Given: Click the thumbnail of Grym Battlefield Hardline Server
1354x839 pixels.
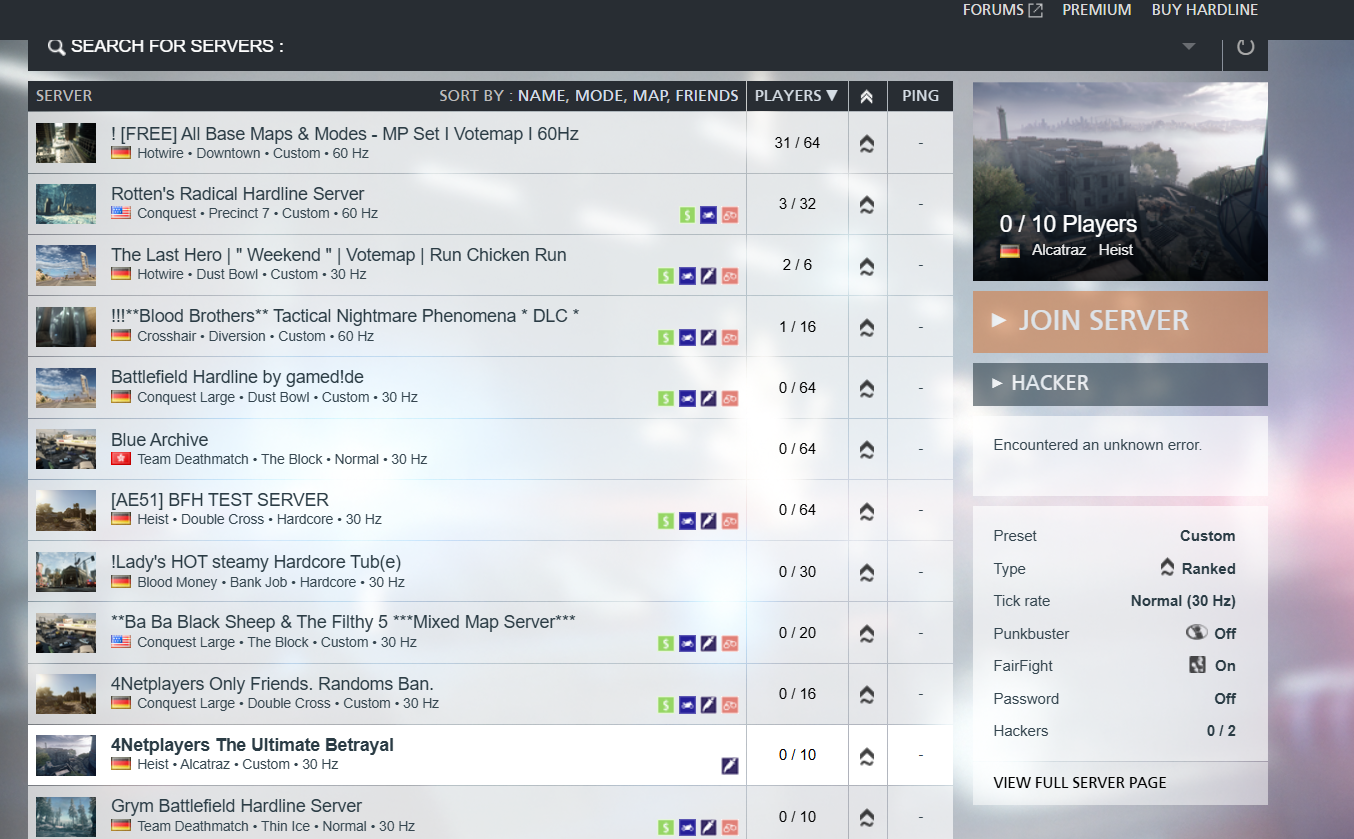Looking at the screenshot, I should pyautogui.click(x=66, y=817).
